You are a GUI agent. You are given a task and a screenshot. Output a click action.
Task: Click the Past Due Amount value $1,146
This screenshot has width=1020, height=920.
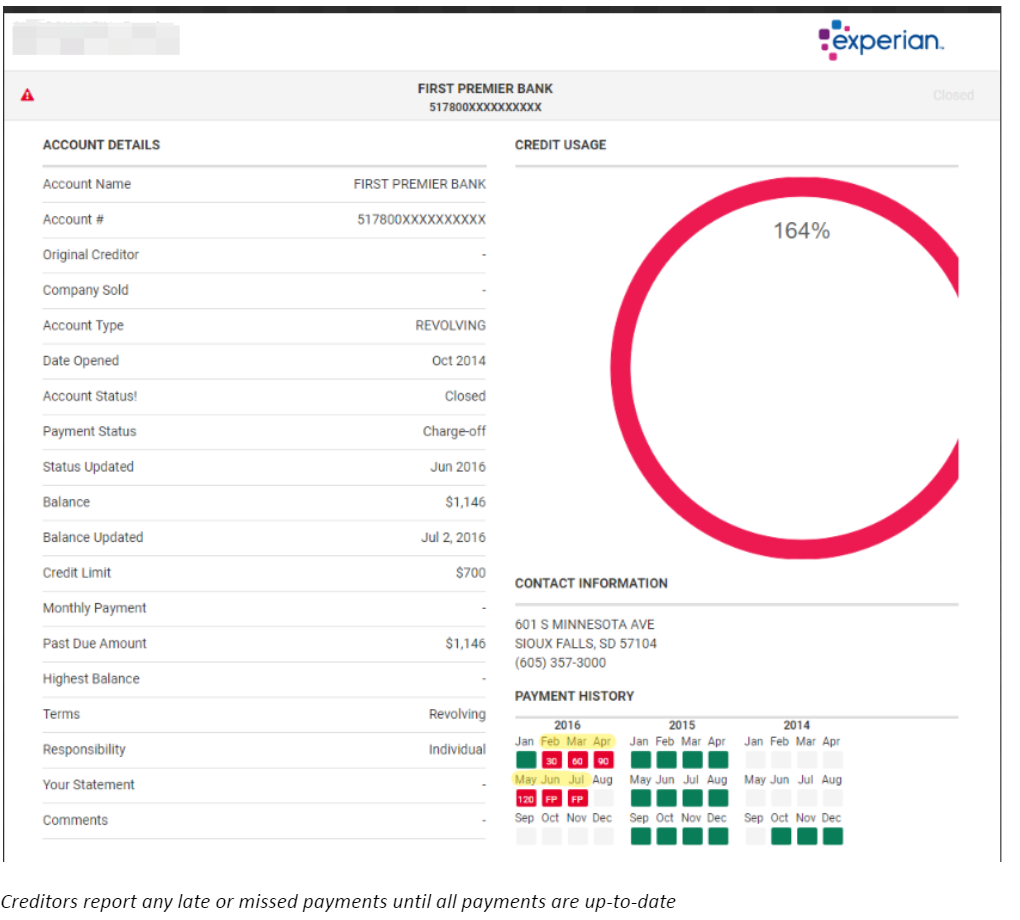point(466,643)
